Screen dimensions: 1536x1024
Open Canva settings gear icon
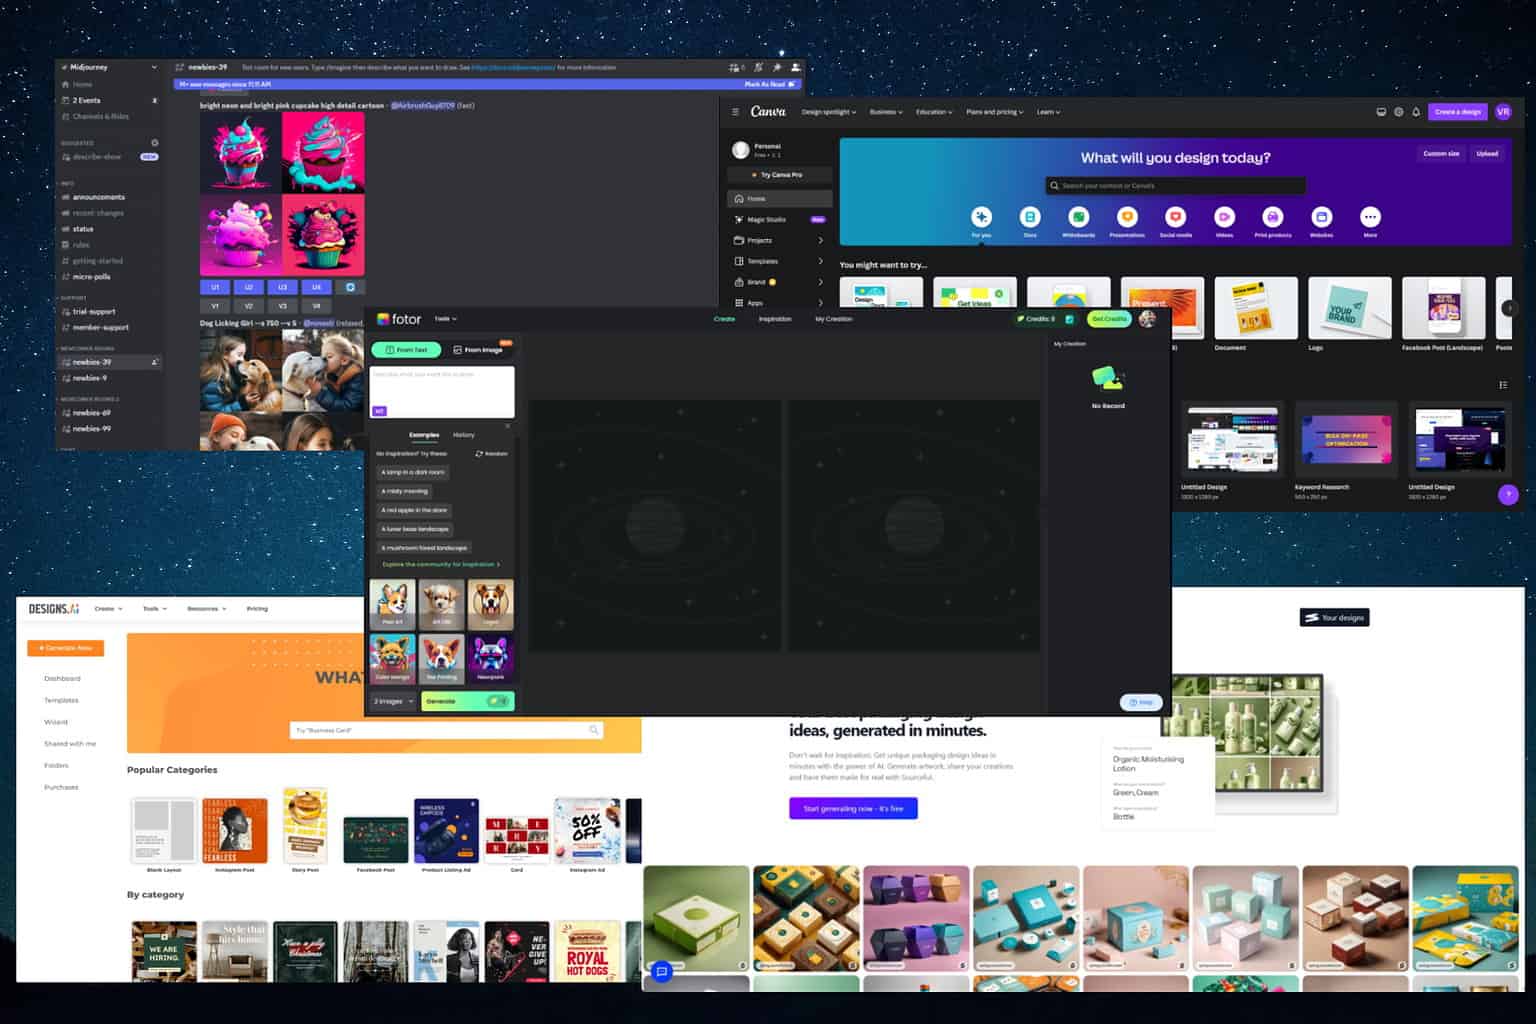tap(1399, 112)
